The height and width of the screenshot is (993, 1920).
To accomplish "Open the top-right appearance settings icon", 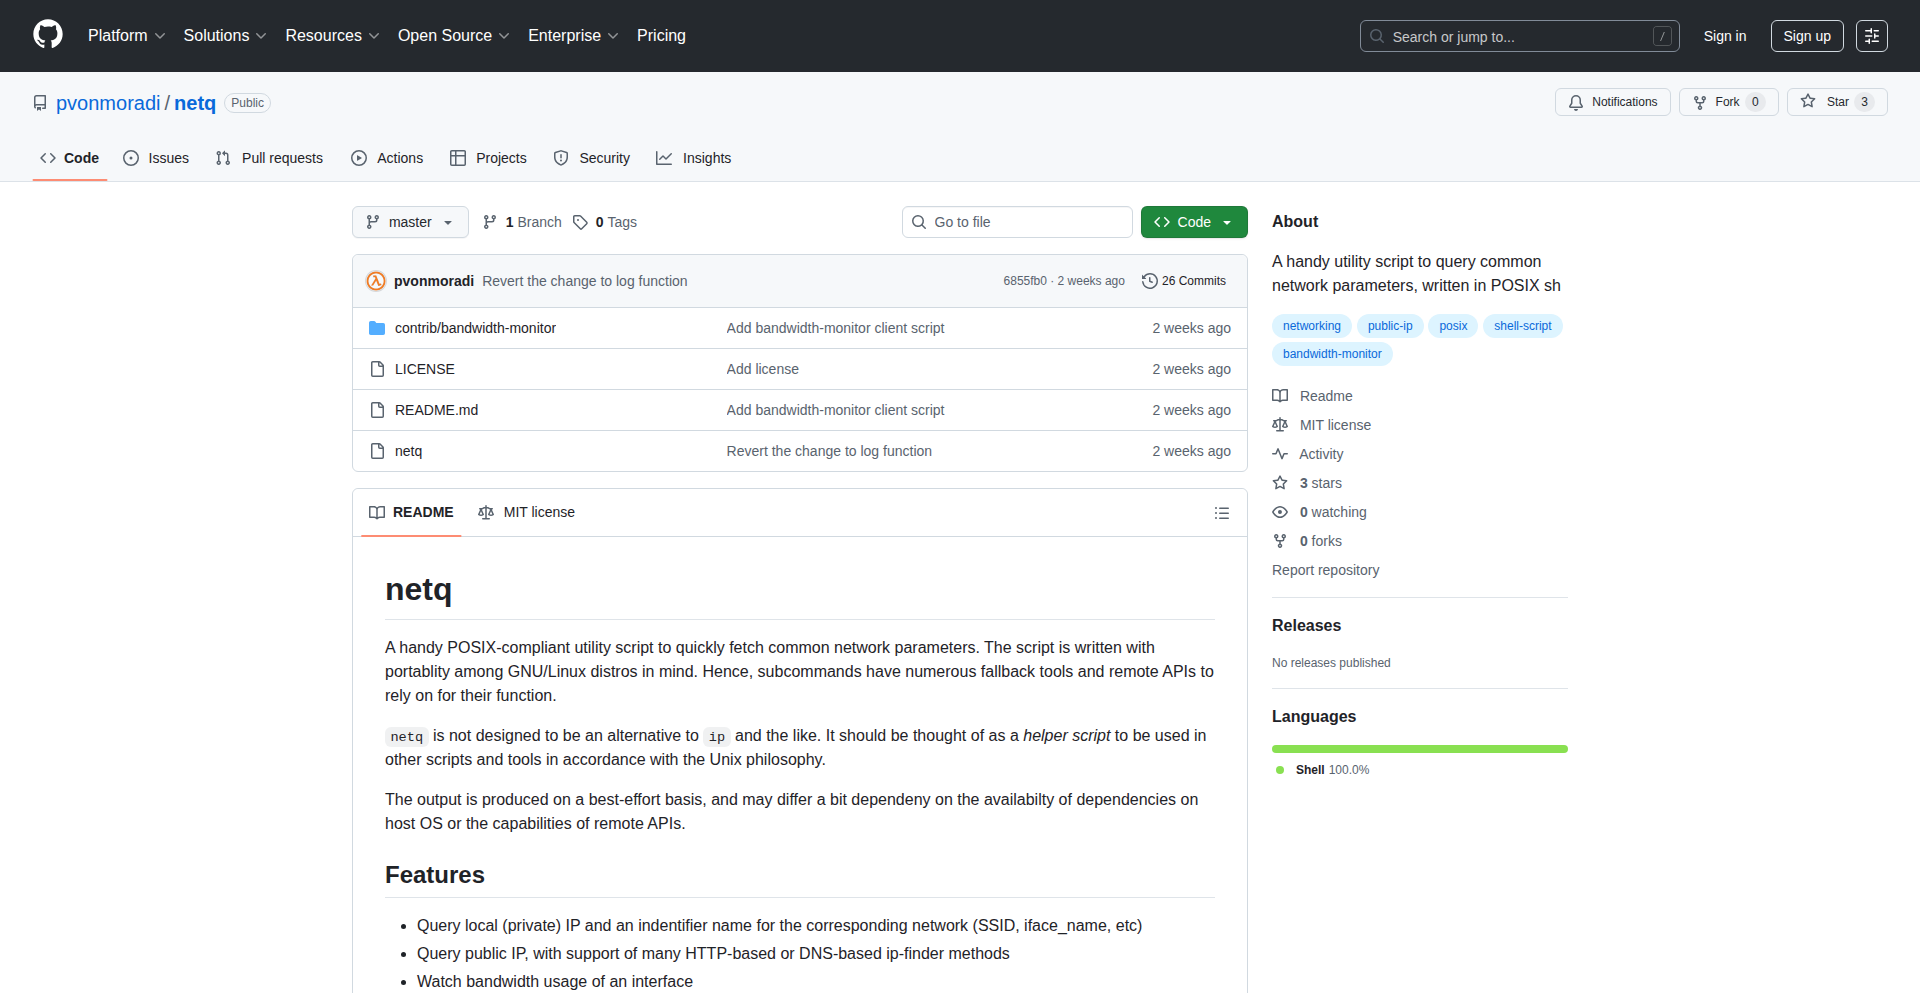I will (1871, 36).
